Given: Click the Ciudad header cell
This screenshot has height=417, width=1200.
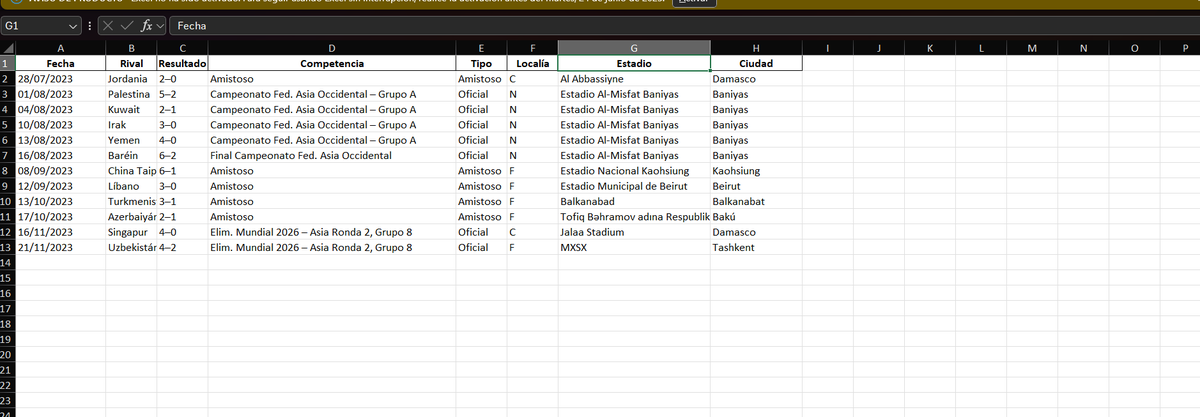Looking at the screenshot, I should pyautogui.click(x=755, y=63).
